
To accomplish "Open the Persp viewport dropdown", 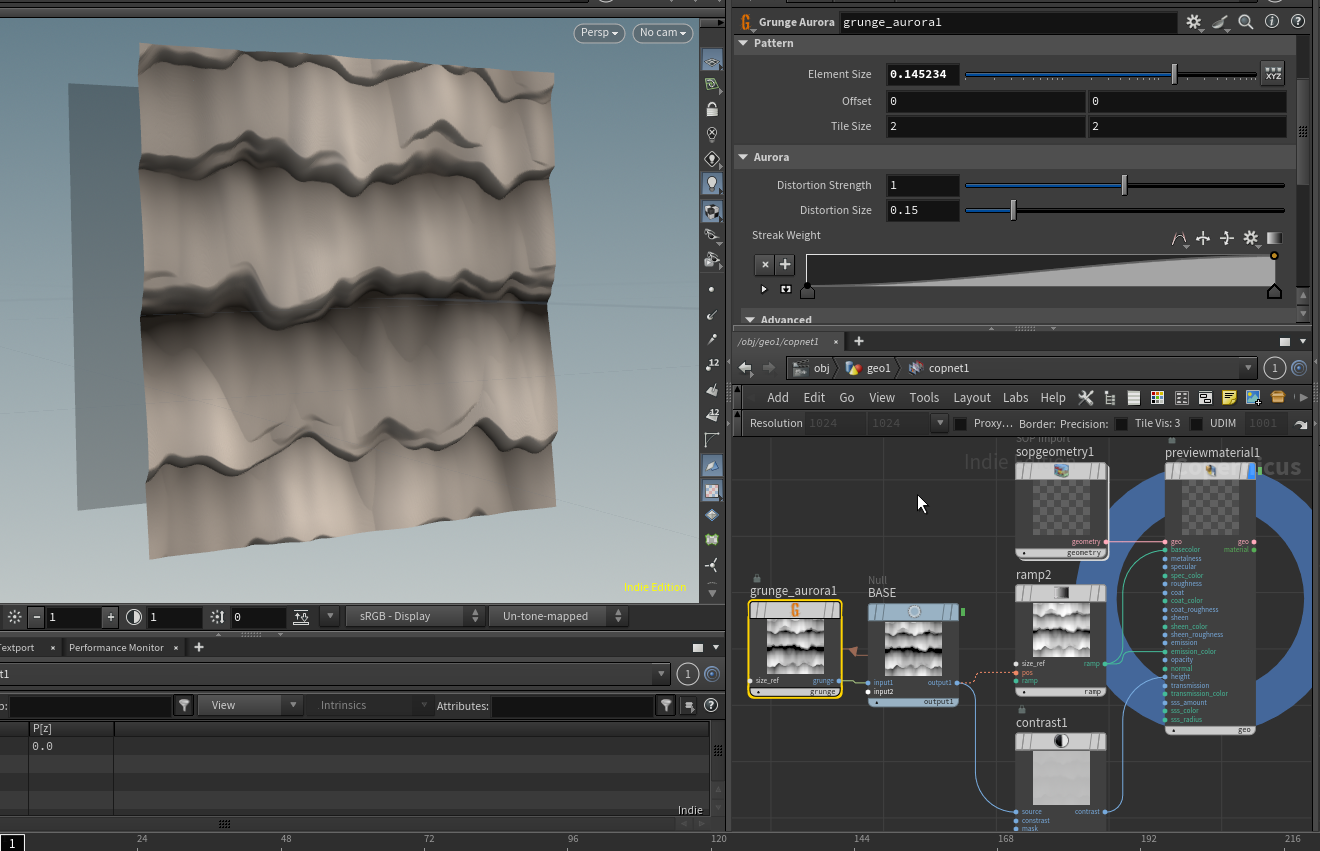I will coord(600,33).
